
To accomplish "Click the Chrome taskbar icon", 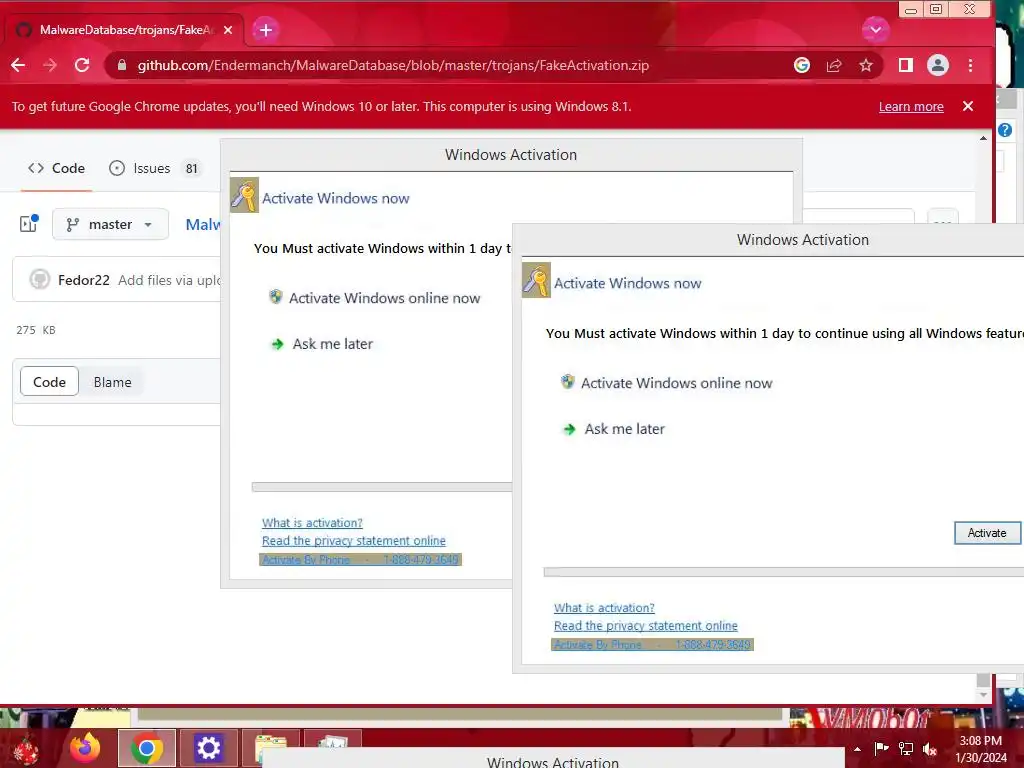I will 147,748.
